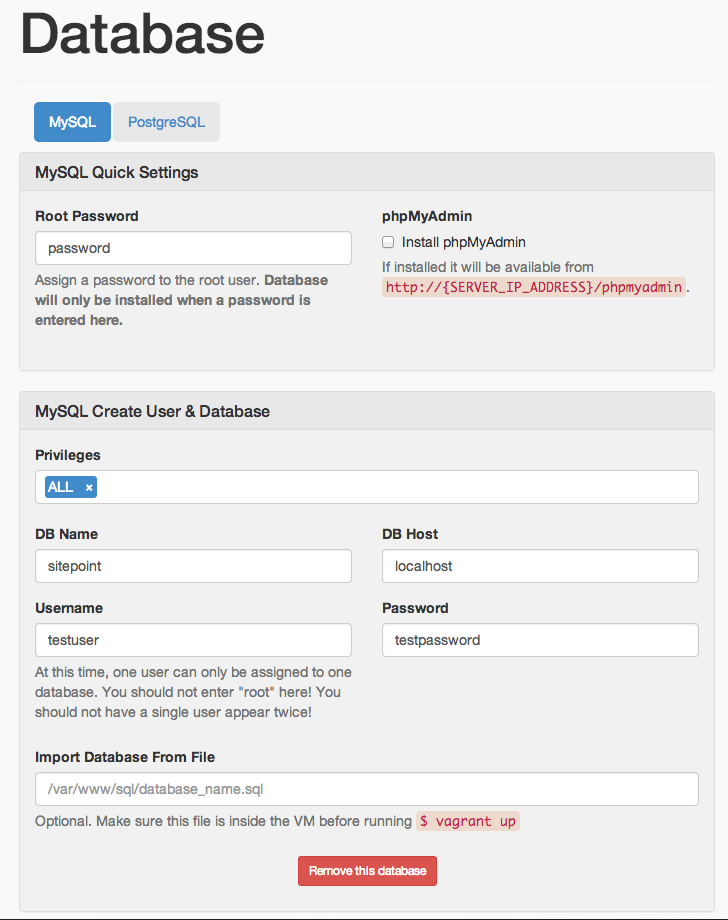The height and width of the screenshot is (920, 728).
Task: Click the ALL privilege tag
Action: tap(61, 487)
